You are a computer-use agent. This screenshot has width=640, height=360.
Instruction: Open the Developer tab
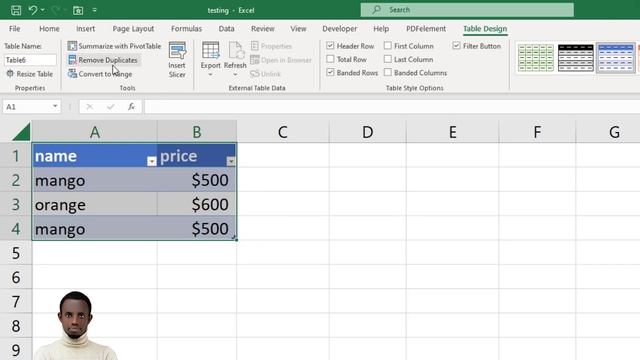tap(339, 29)
